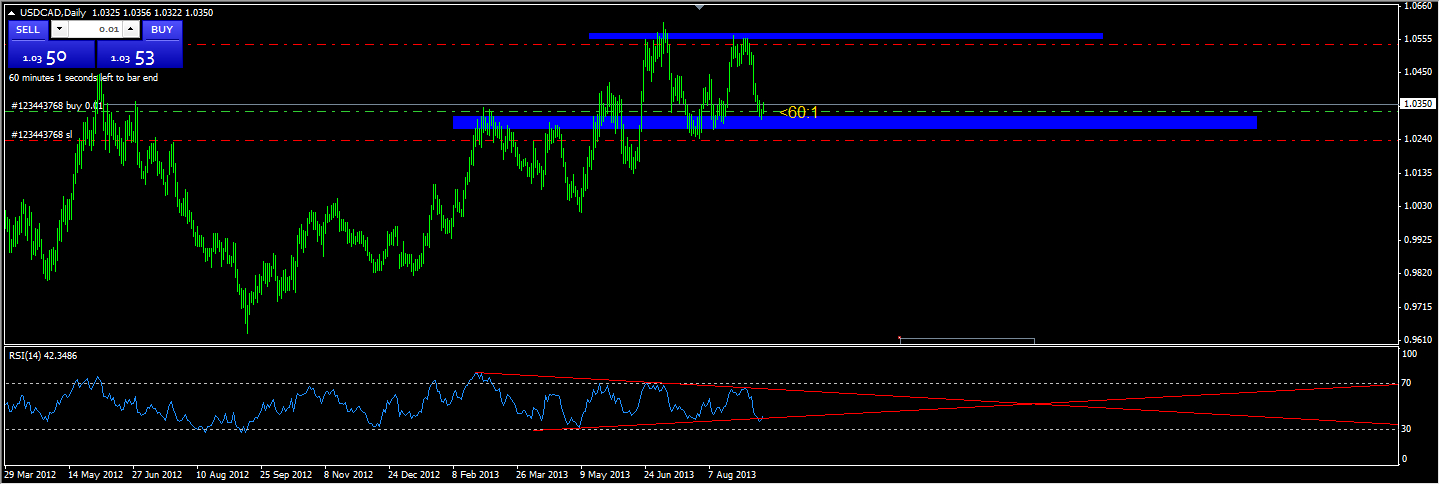1440x485 pixels.
Task: Click the '<60.1' text label on the chart
Action: click(799, 112)
